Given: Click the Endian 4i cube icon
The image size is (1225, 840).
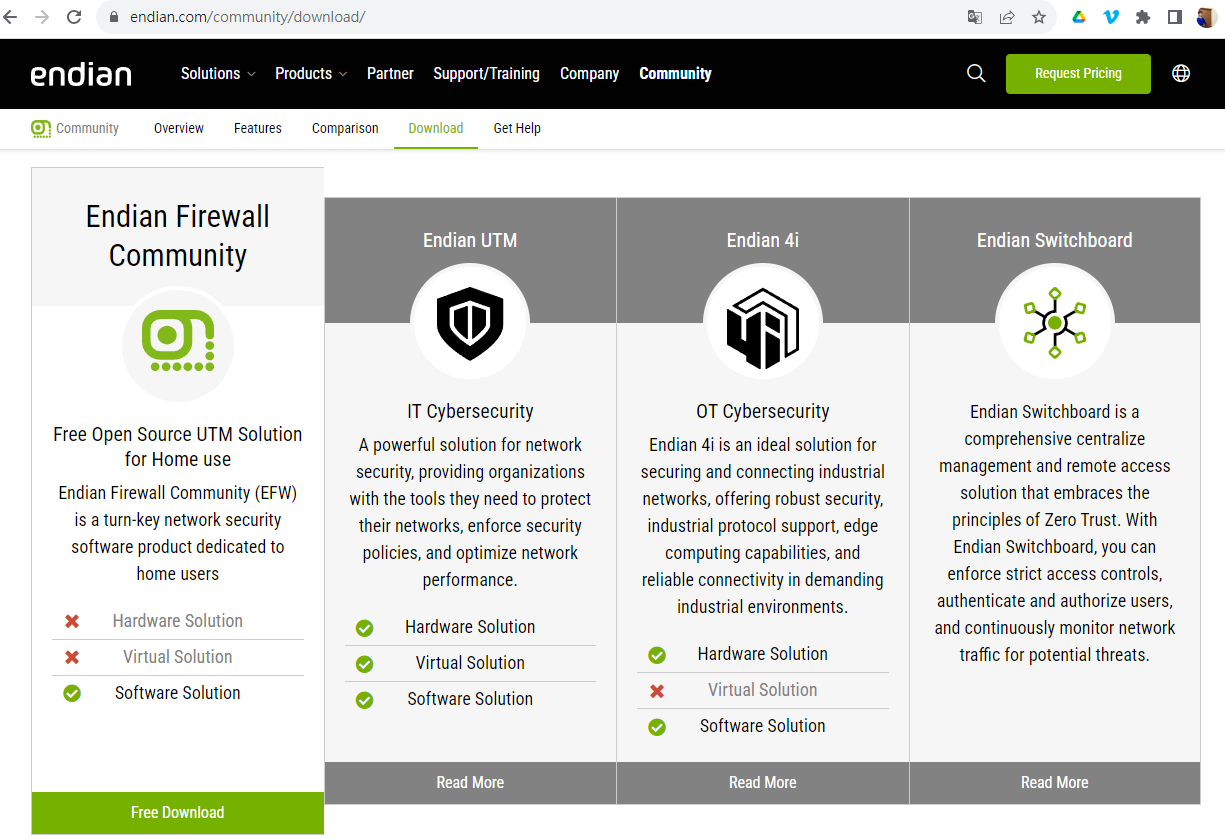Looking at the screenshot, I should tap(763, 328).
